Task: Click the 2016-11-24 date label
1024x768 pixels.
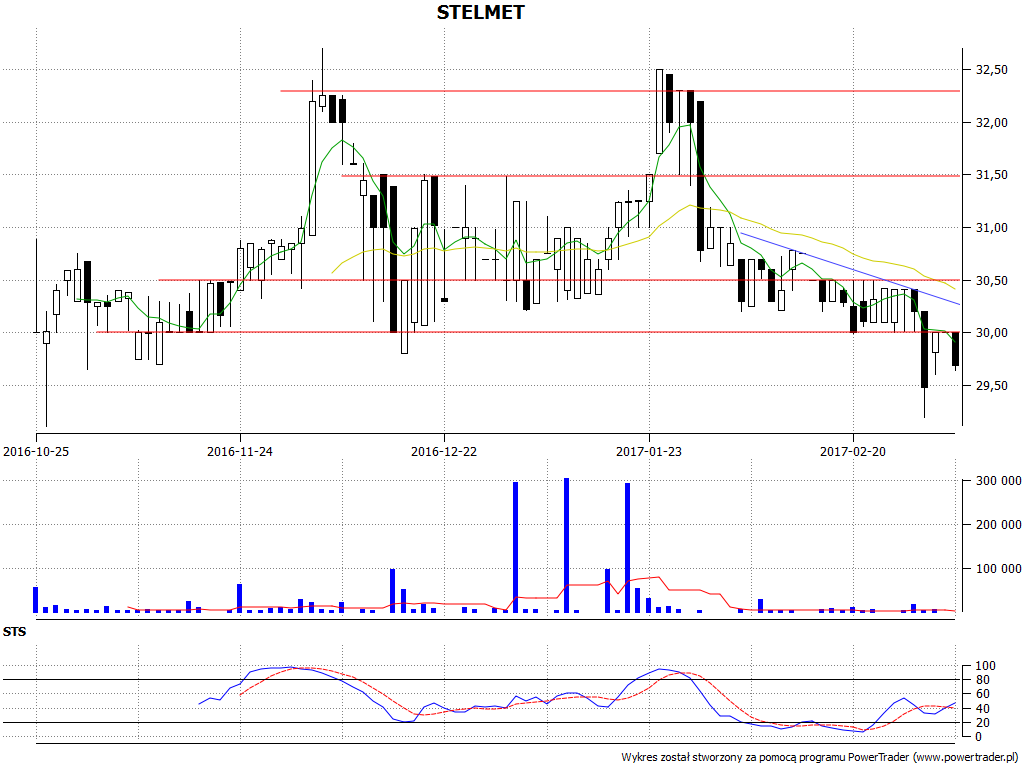Action: 240,451
